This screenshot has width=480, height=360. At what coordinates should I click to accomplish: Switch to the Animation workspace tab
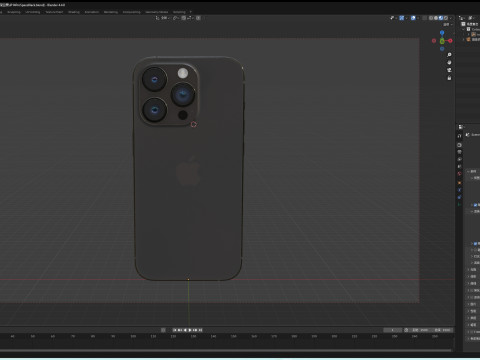pos(92,12)
